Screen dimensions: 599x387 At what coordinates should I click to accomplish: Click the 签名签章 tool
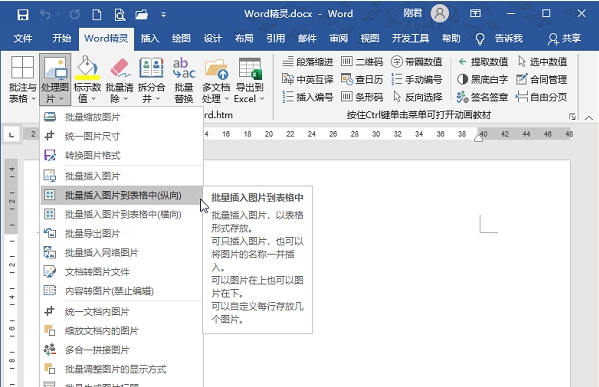click(x=482, y=97)
